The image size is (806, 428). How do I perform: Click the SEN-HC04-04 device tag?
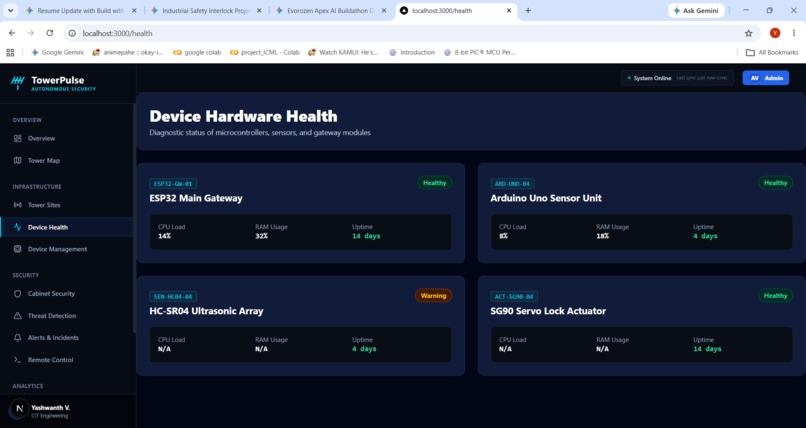click(173, 296)
